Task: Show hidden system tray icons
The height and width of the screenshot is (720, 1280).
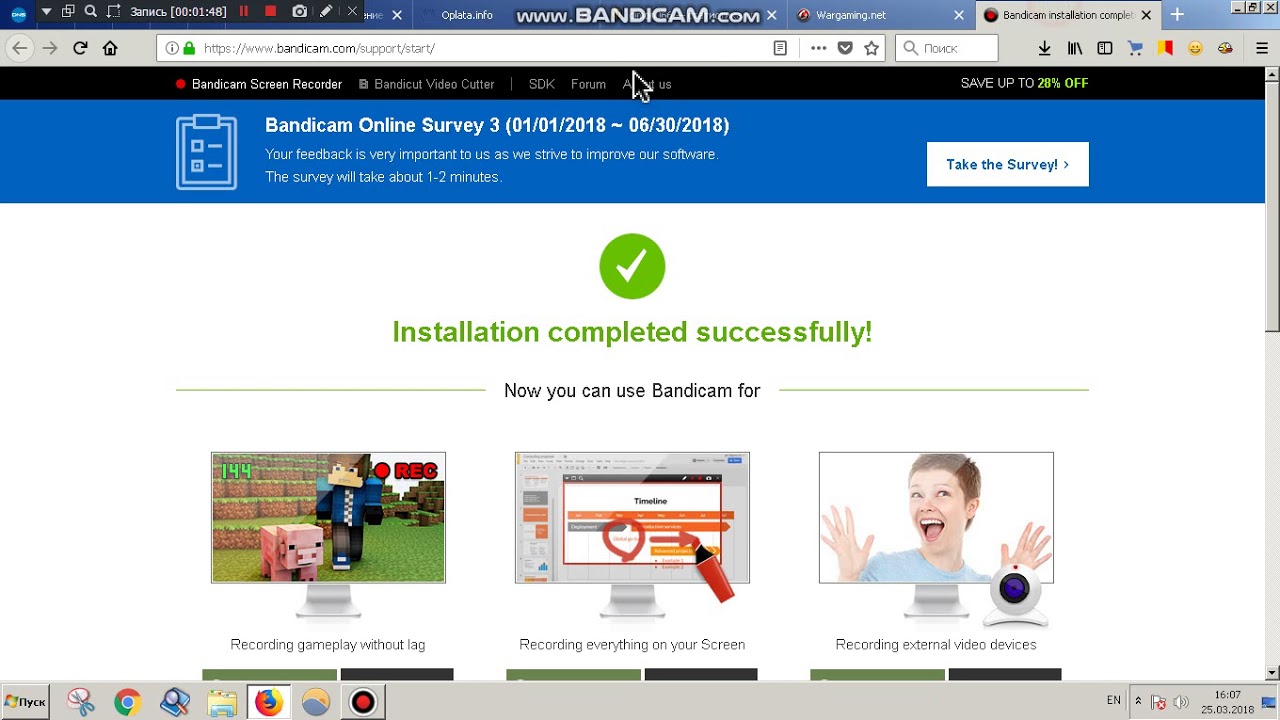Action: click(x=1138, y=701)
